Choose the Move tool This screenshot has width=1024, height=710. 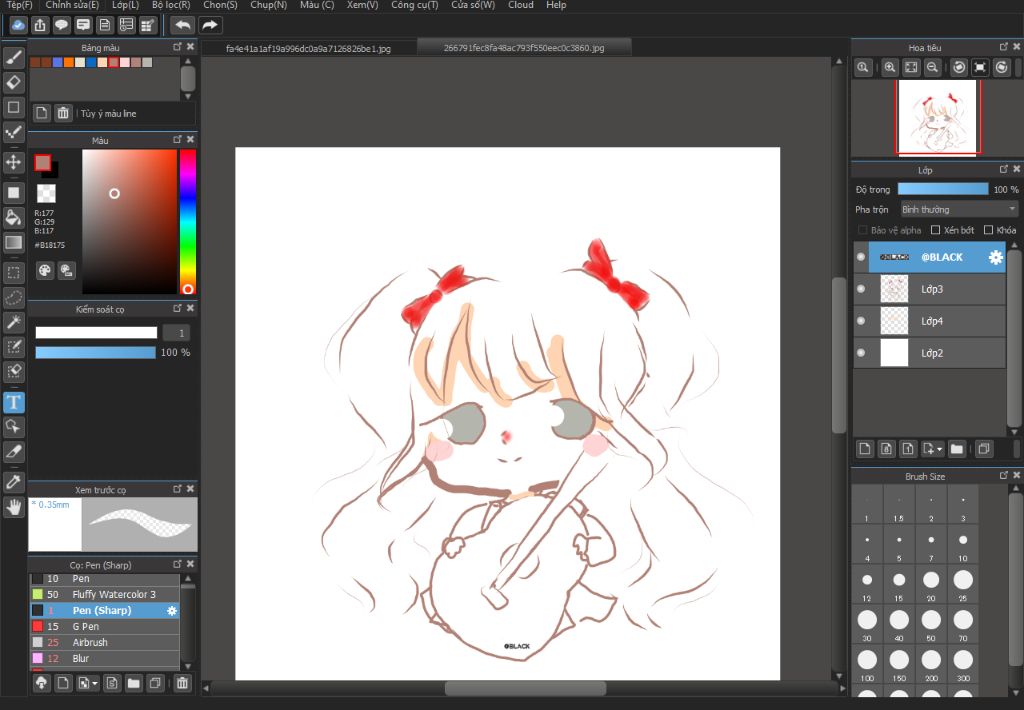pos(14,161)
